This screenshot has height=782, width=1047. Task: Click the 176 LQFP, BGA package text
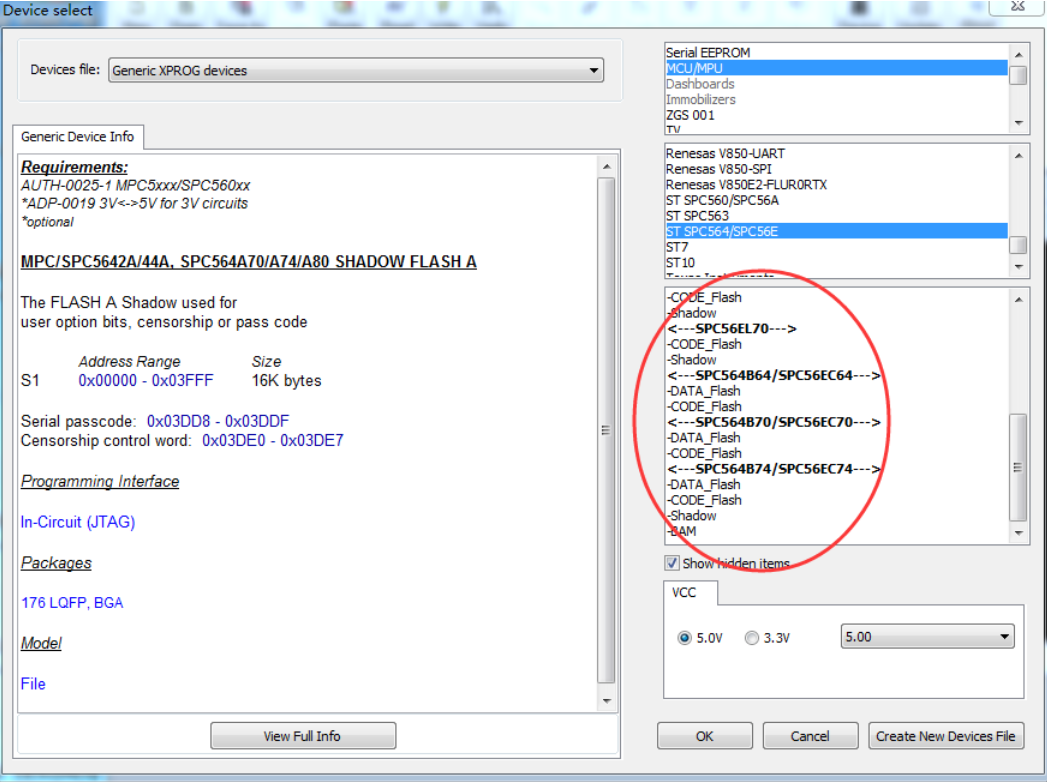click(72, 602)
